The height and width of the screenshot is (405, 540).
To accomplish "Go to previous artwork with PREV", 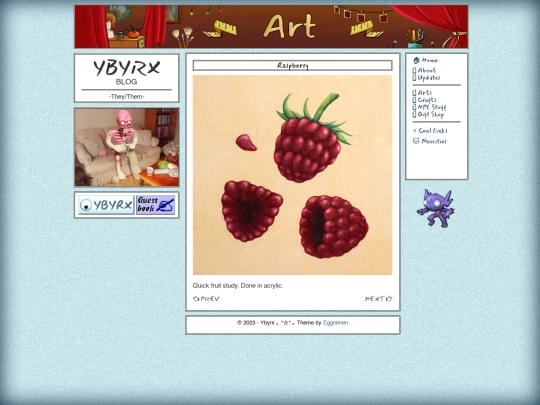I will click(x=209, y=299).
